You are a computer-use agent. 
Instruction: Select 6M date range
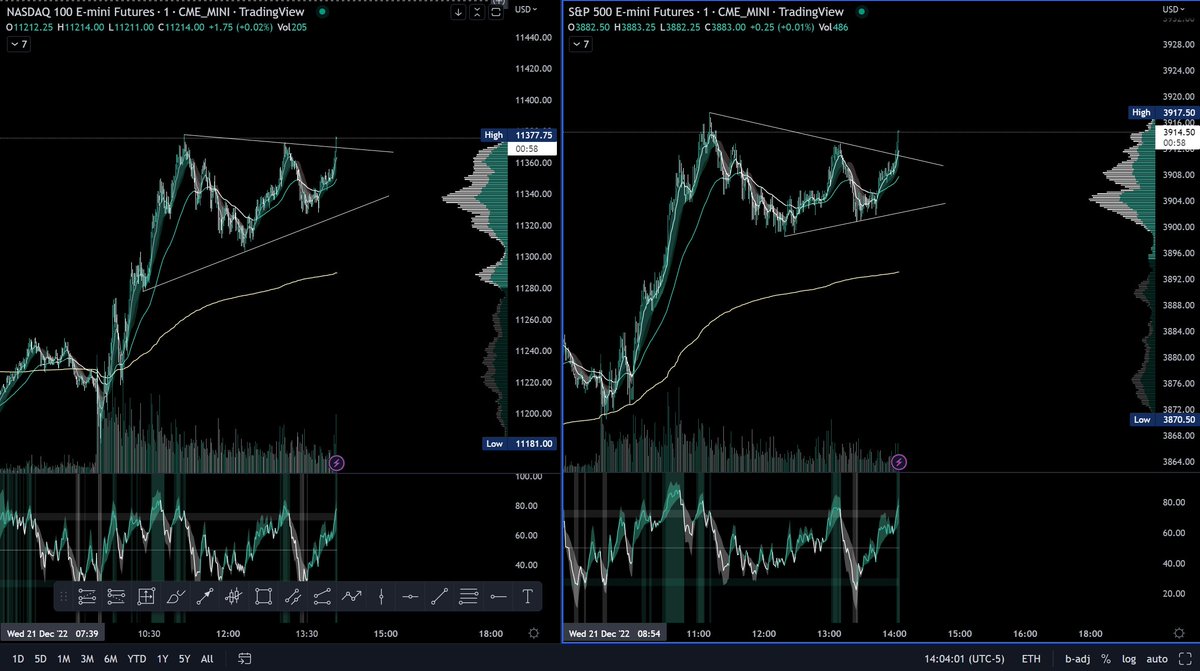pos(110,659)
